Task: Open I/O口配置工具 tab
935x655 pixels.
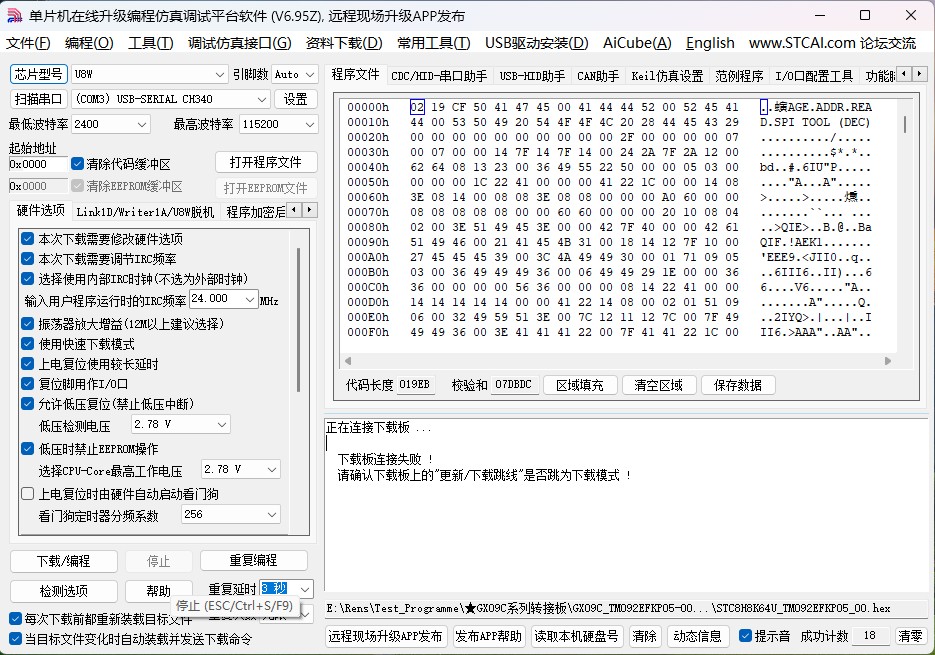Action: pos(814,76)
